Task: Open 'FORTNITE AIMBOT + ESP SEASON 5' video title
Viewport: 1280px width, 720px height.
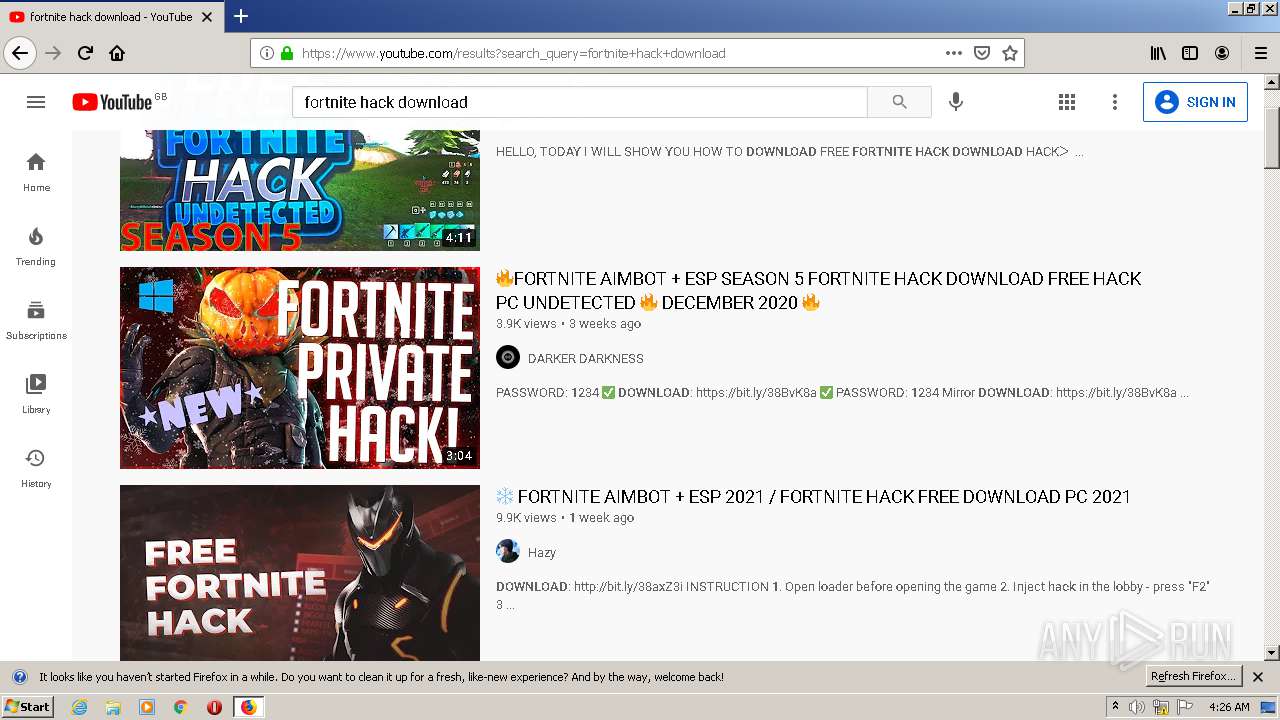Action: [x=818, y=290]
